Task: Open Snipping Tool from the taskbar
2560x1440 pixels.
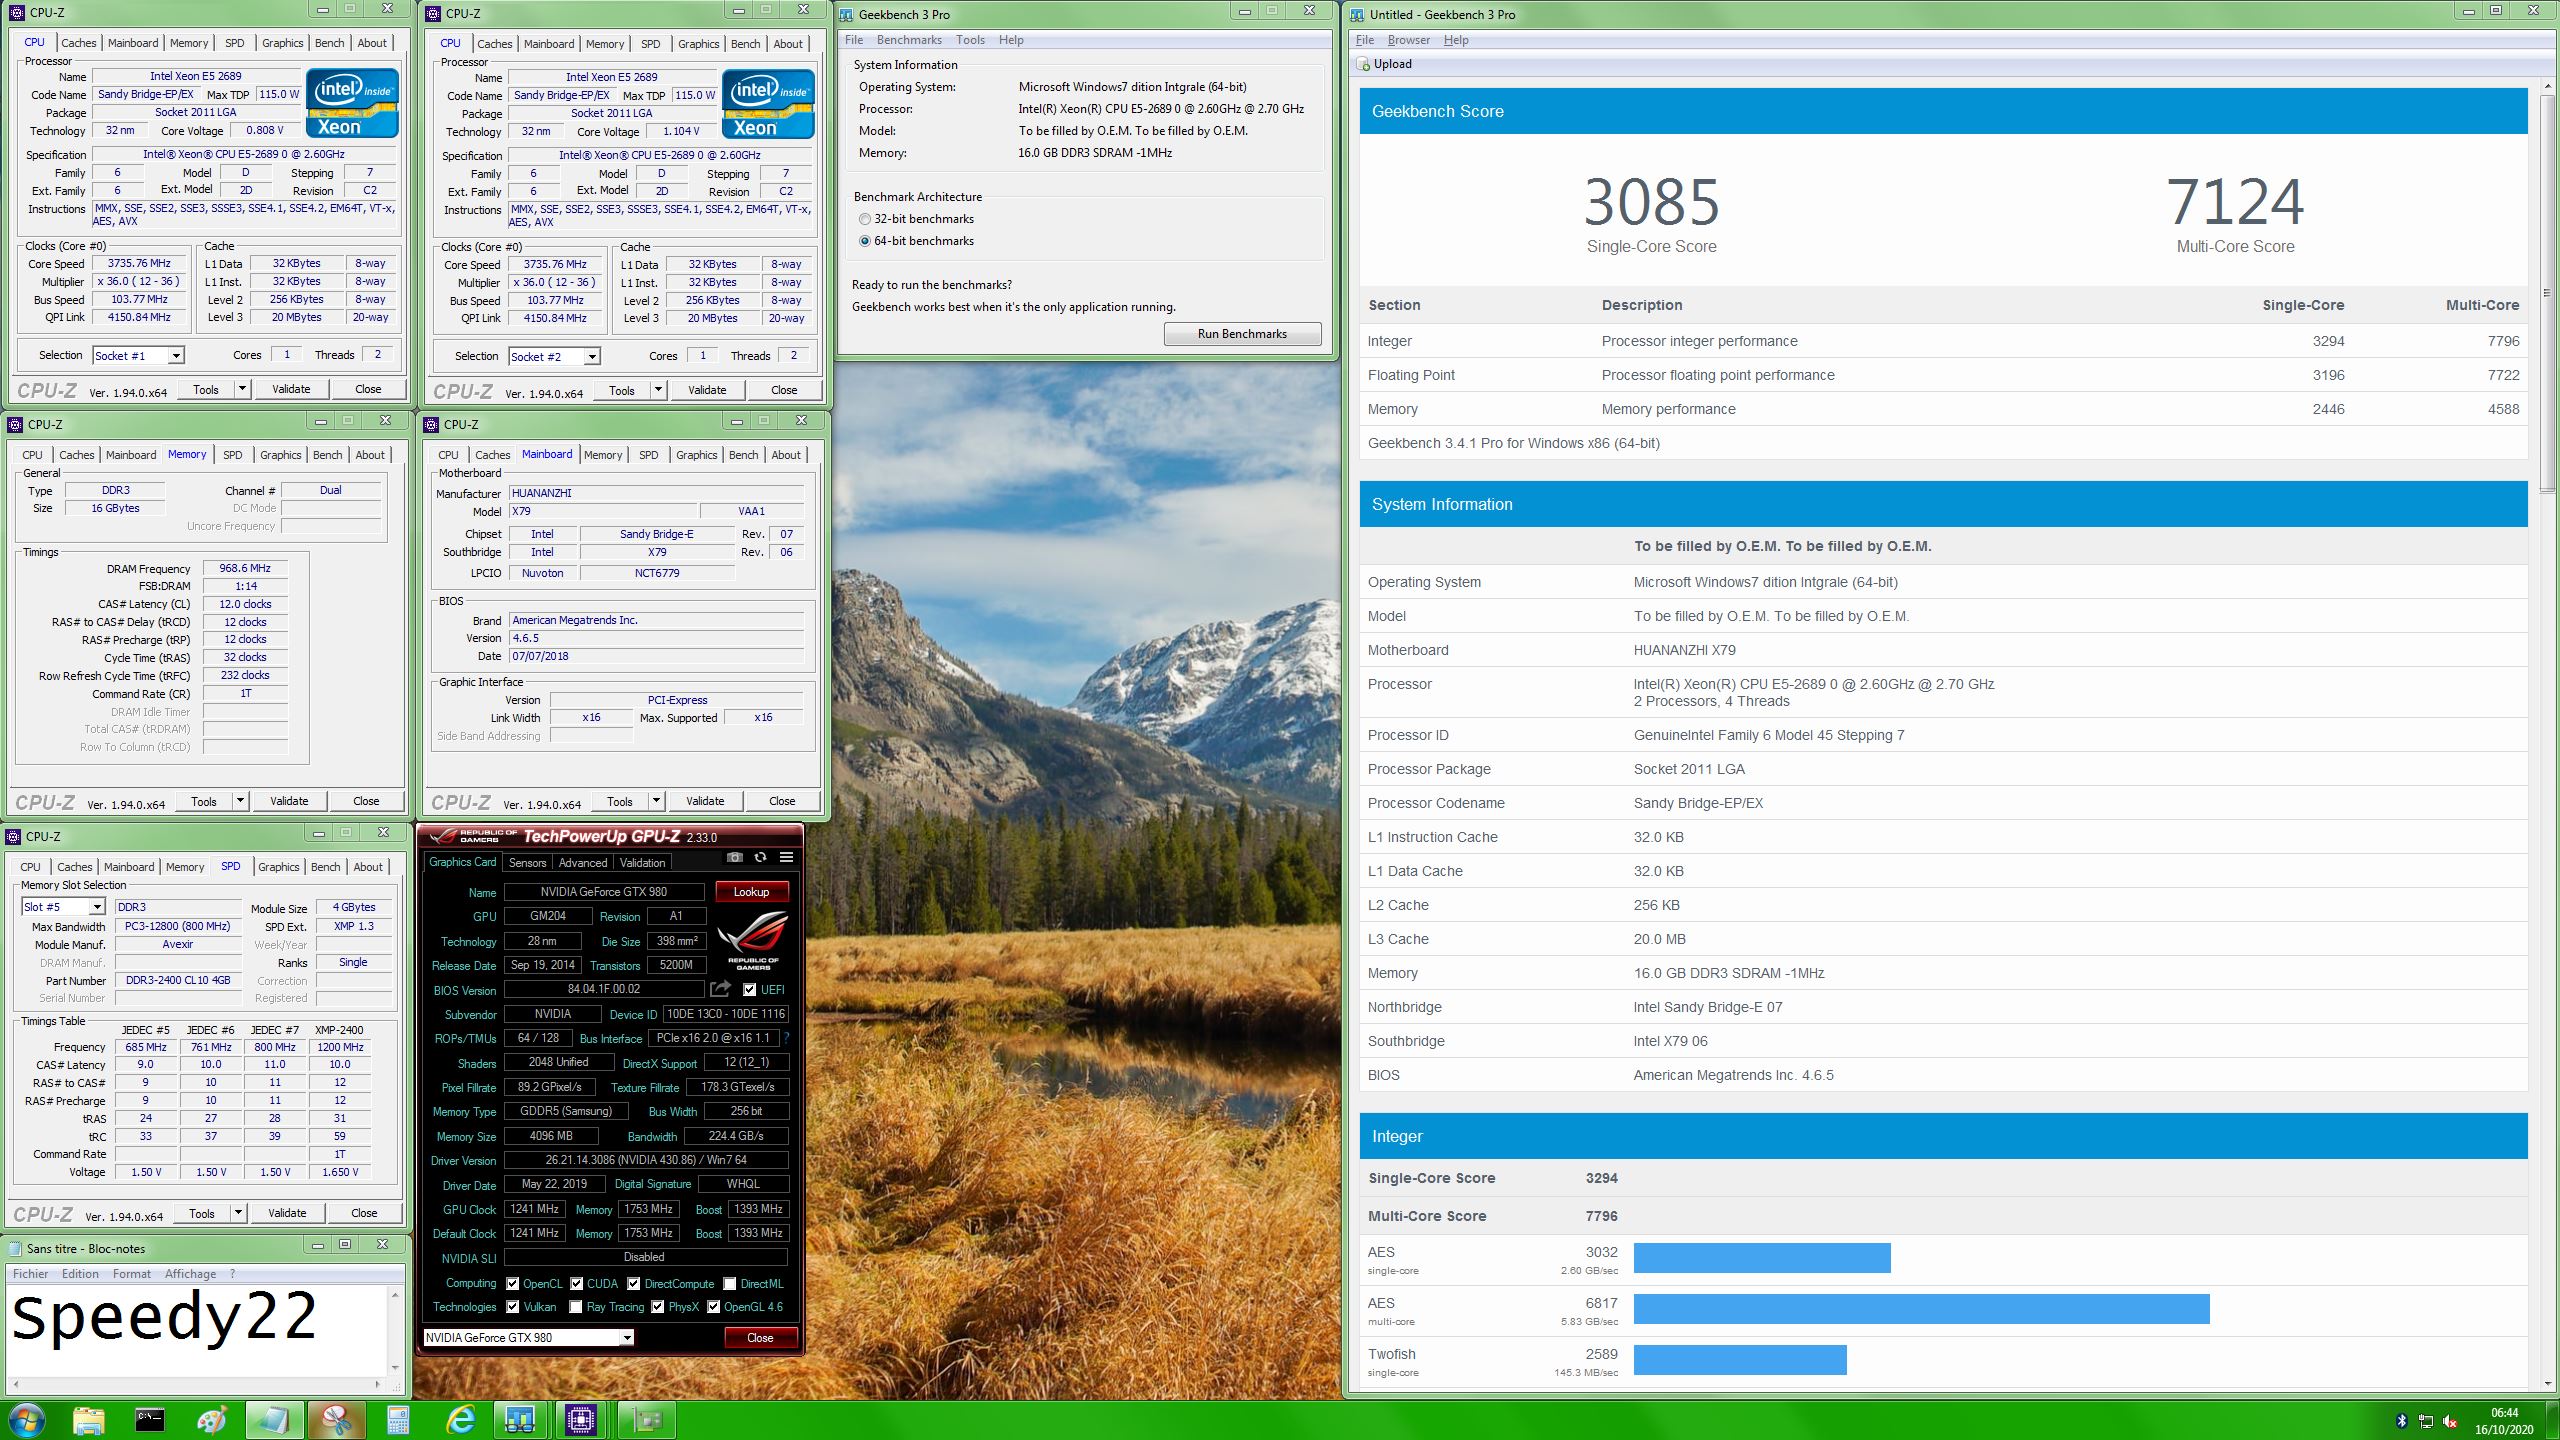Action: pyautogui.click(x=337, y=1420)
